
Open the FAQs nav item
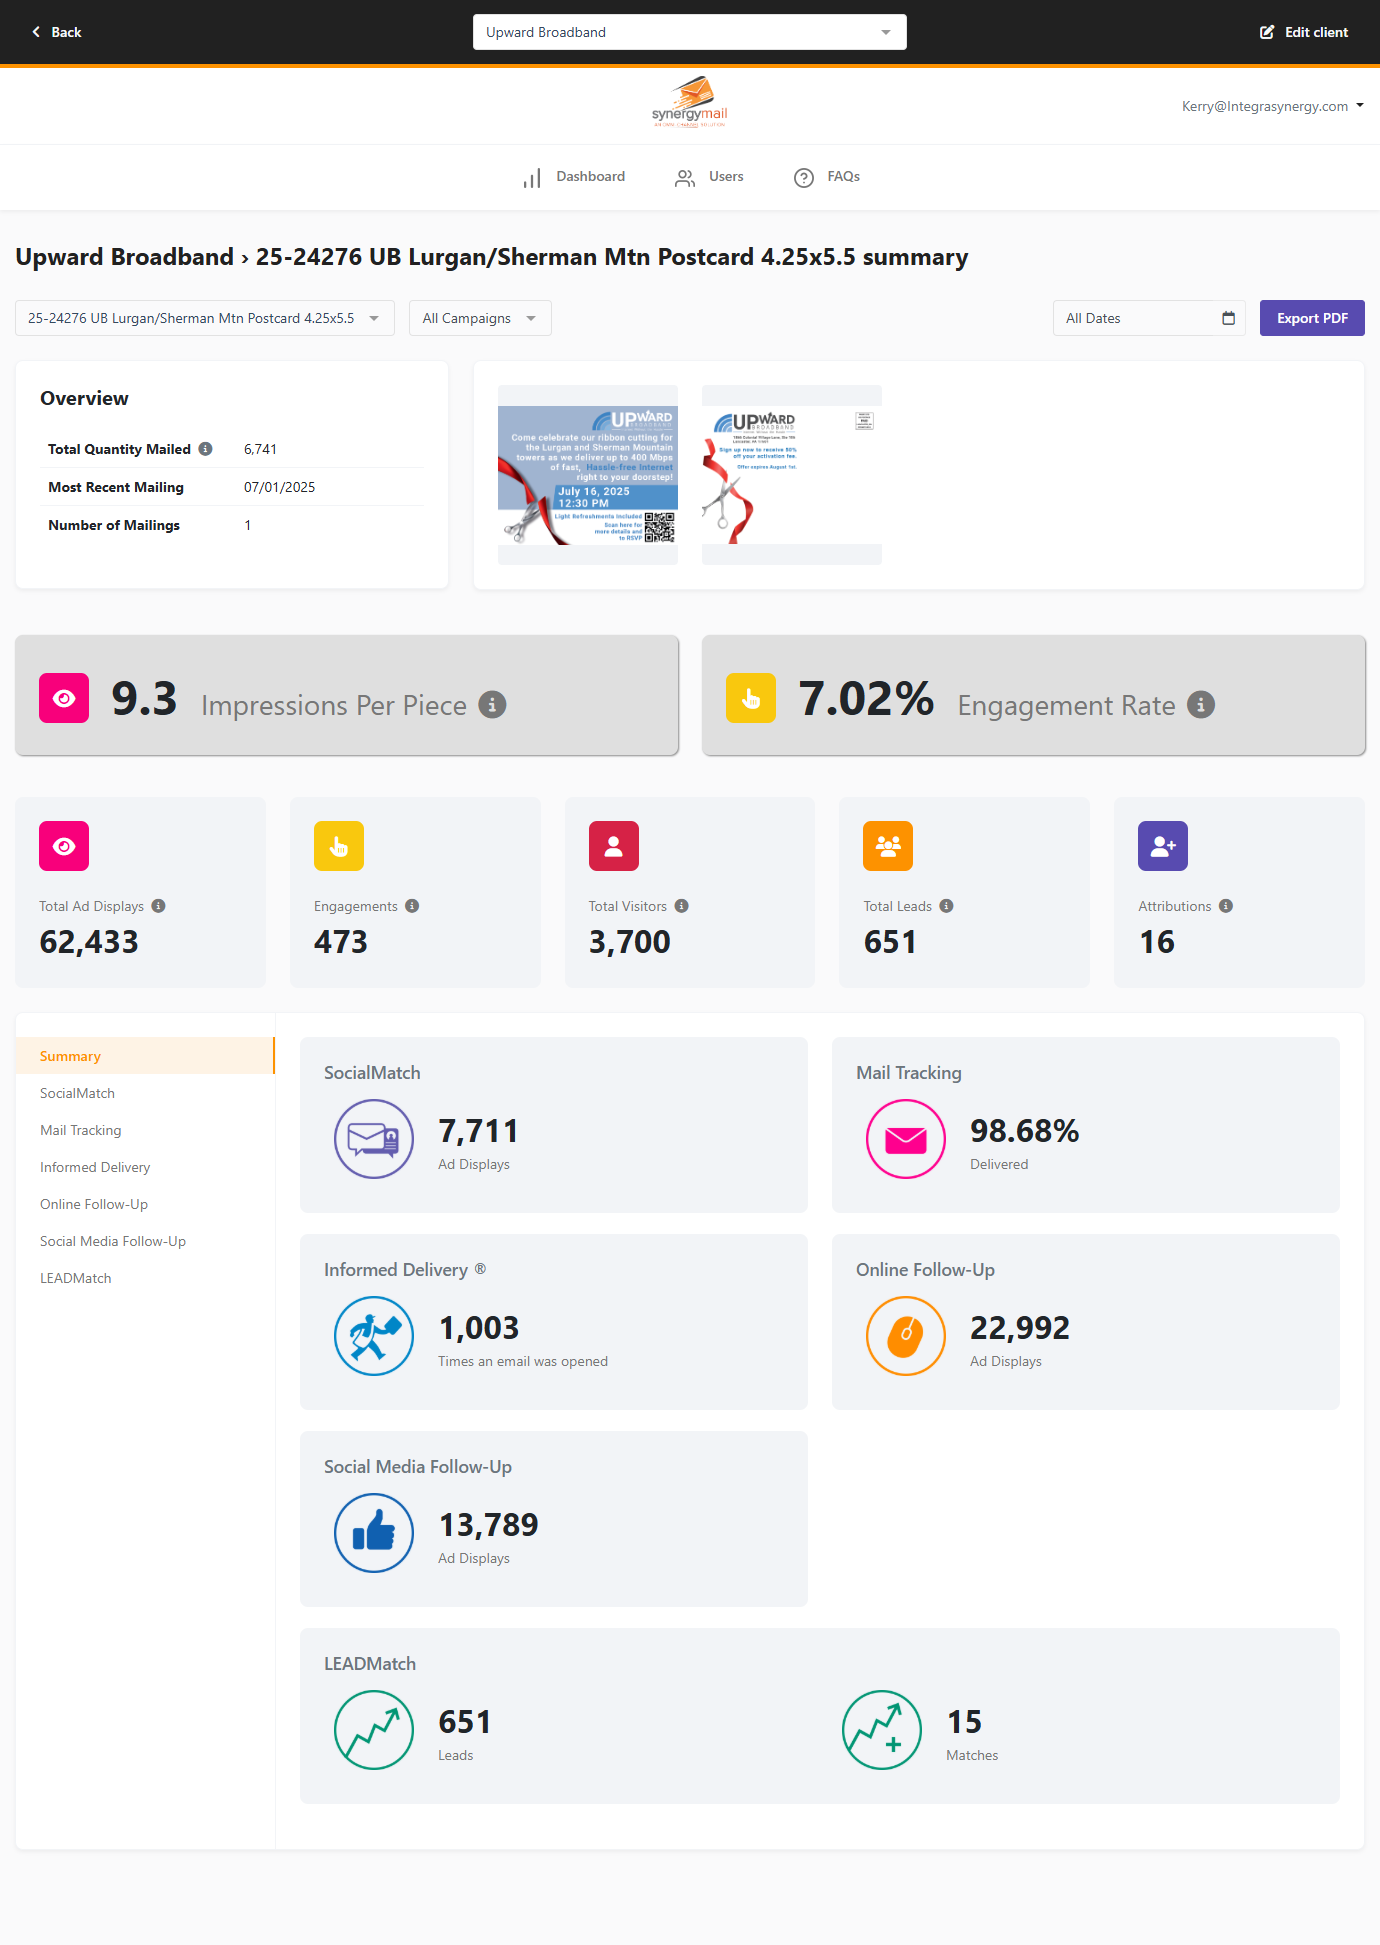click(827, 177)
